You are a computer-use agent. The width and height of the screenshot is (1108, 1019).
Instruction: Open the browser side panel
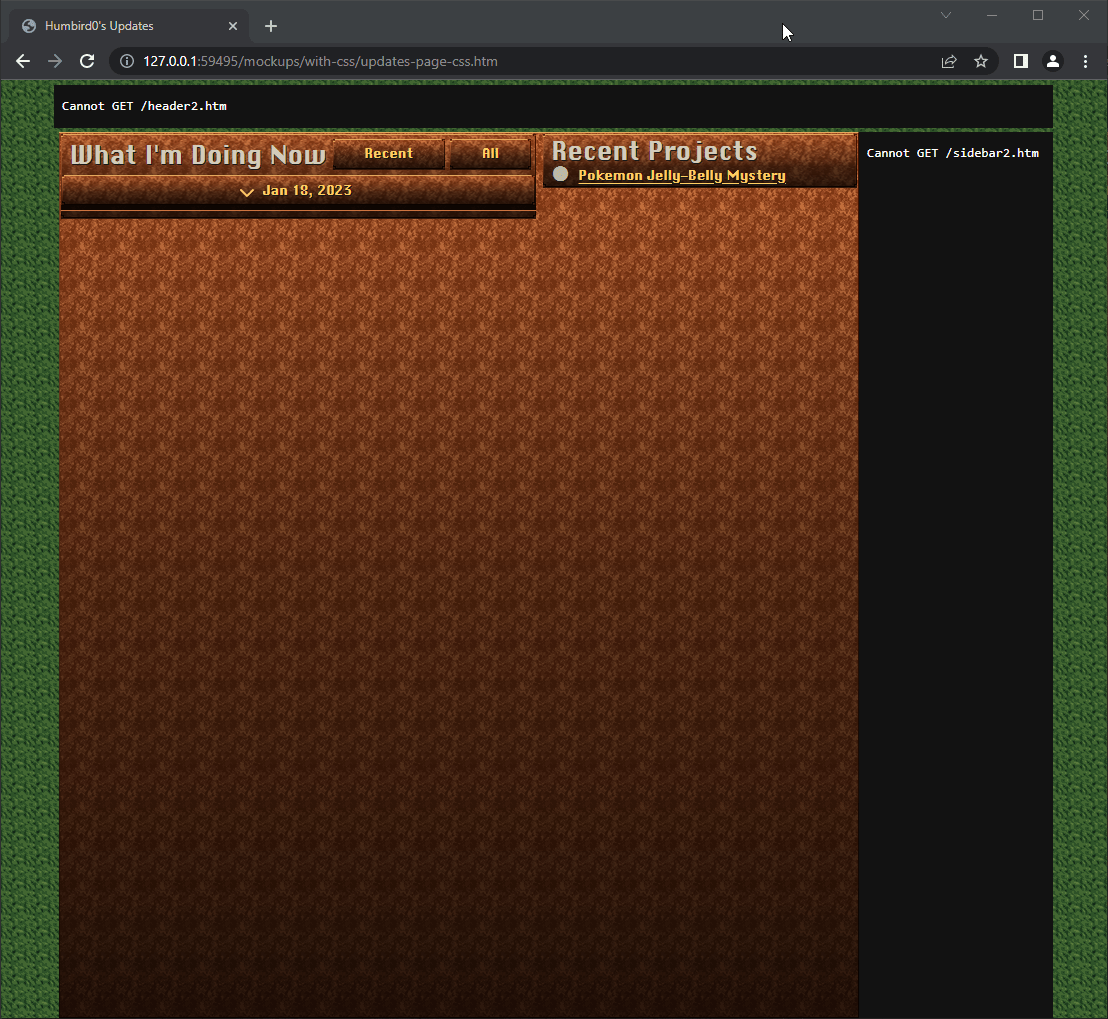click(x=1020, y=61)
